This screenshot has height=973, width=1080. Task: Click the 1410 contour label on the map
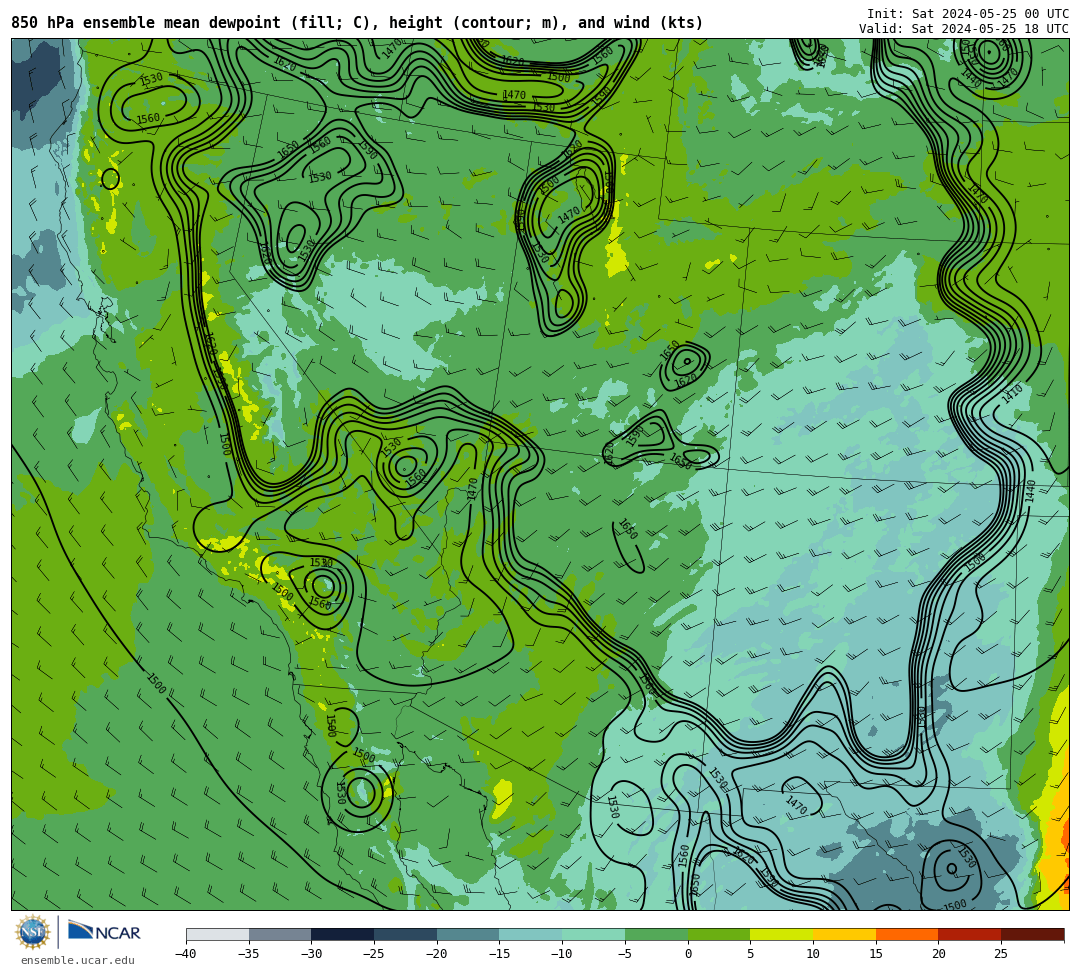pyautogui.click(x=1012, y=395)
